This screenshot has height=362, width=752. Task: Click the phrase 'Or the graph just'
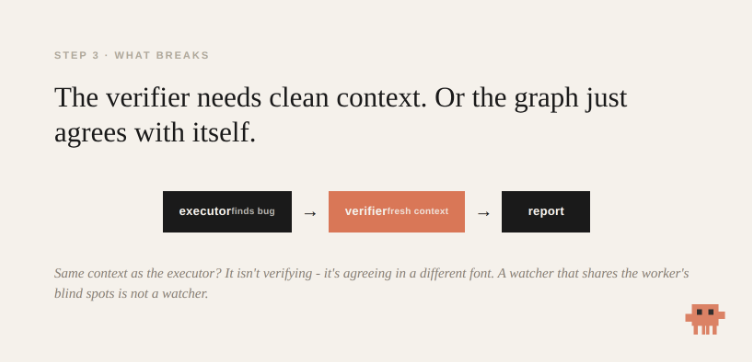click(531, 98)
